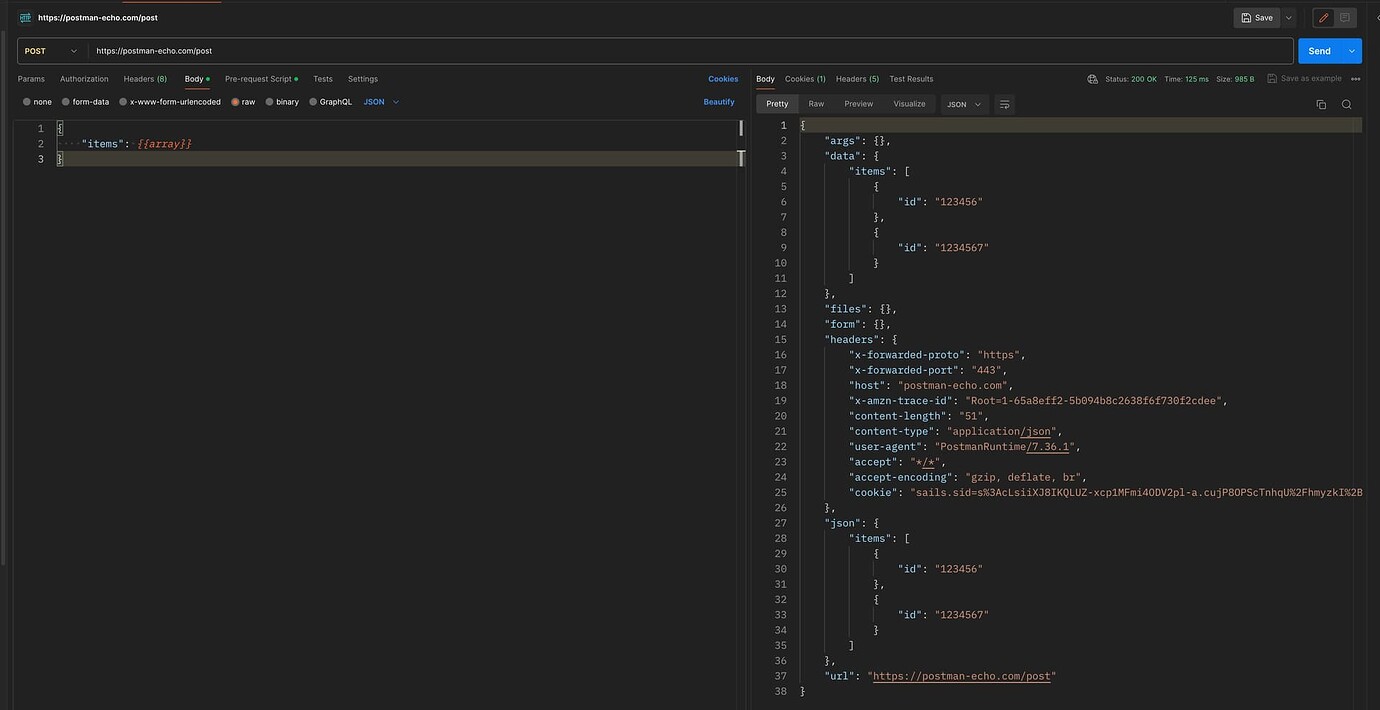Click the request URL input field

[690, 51]
